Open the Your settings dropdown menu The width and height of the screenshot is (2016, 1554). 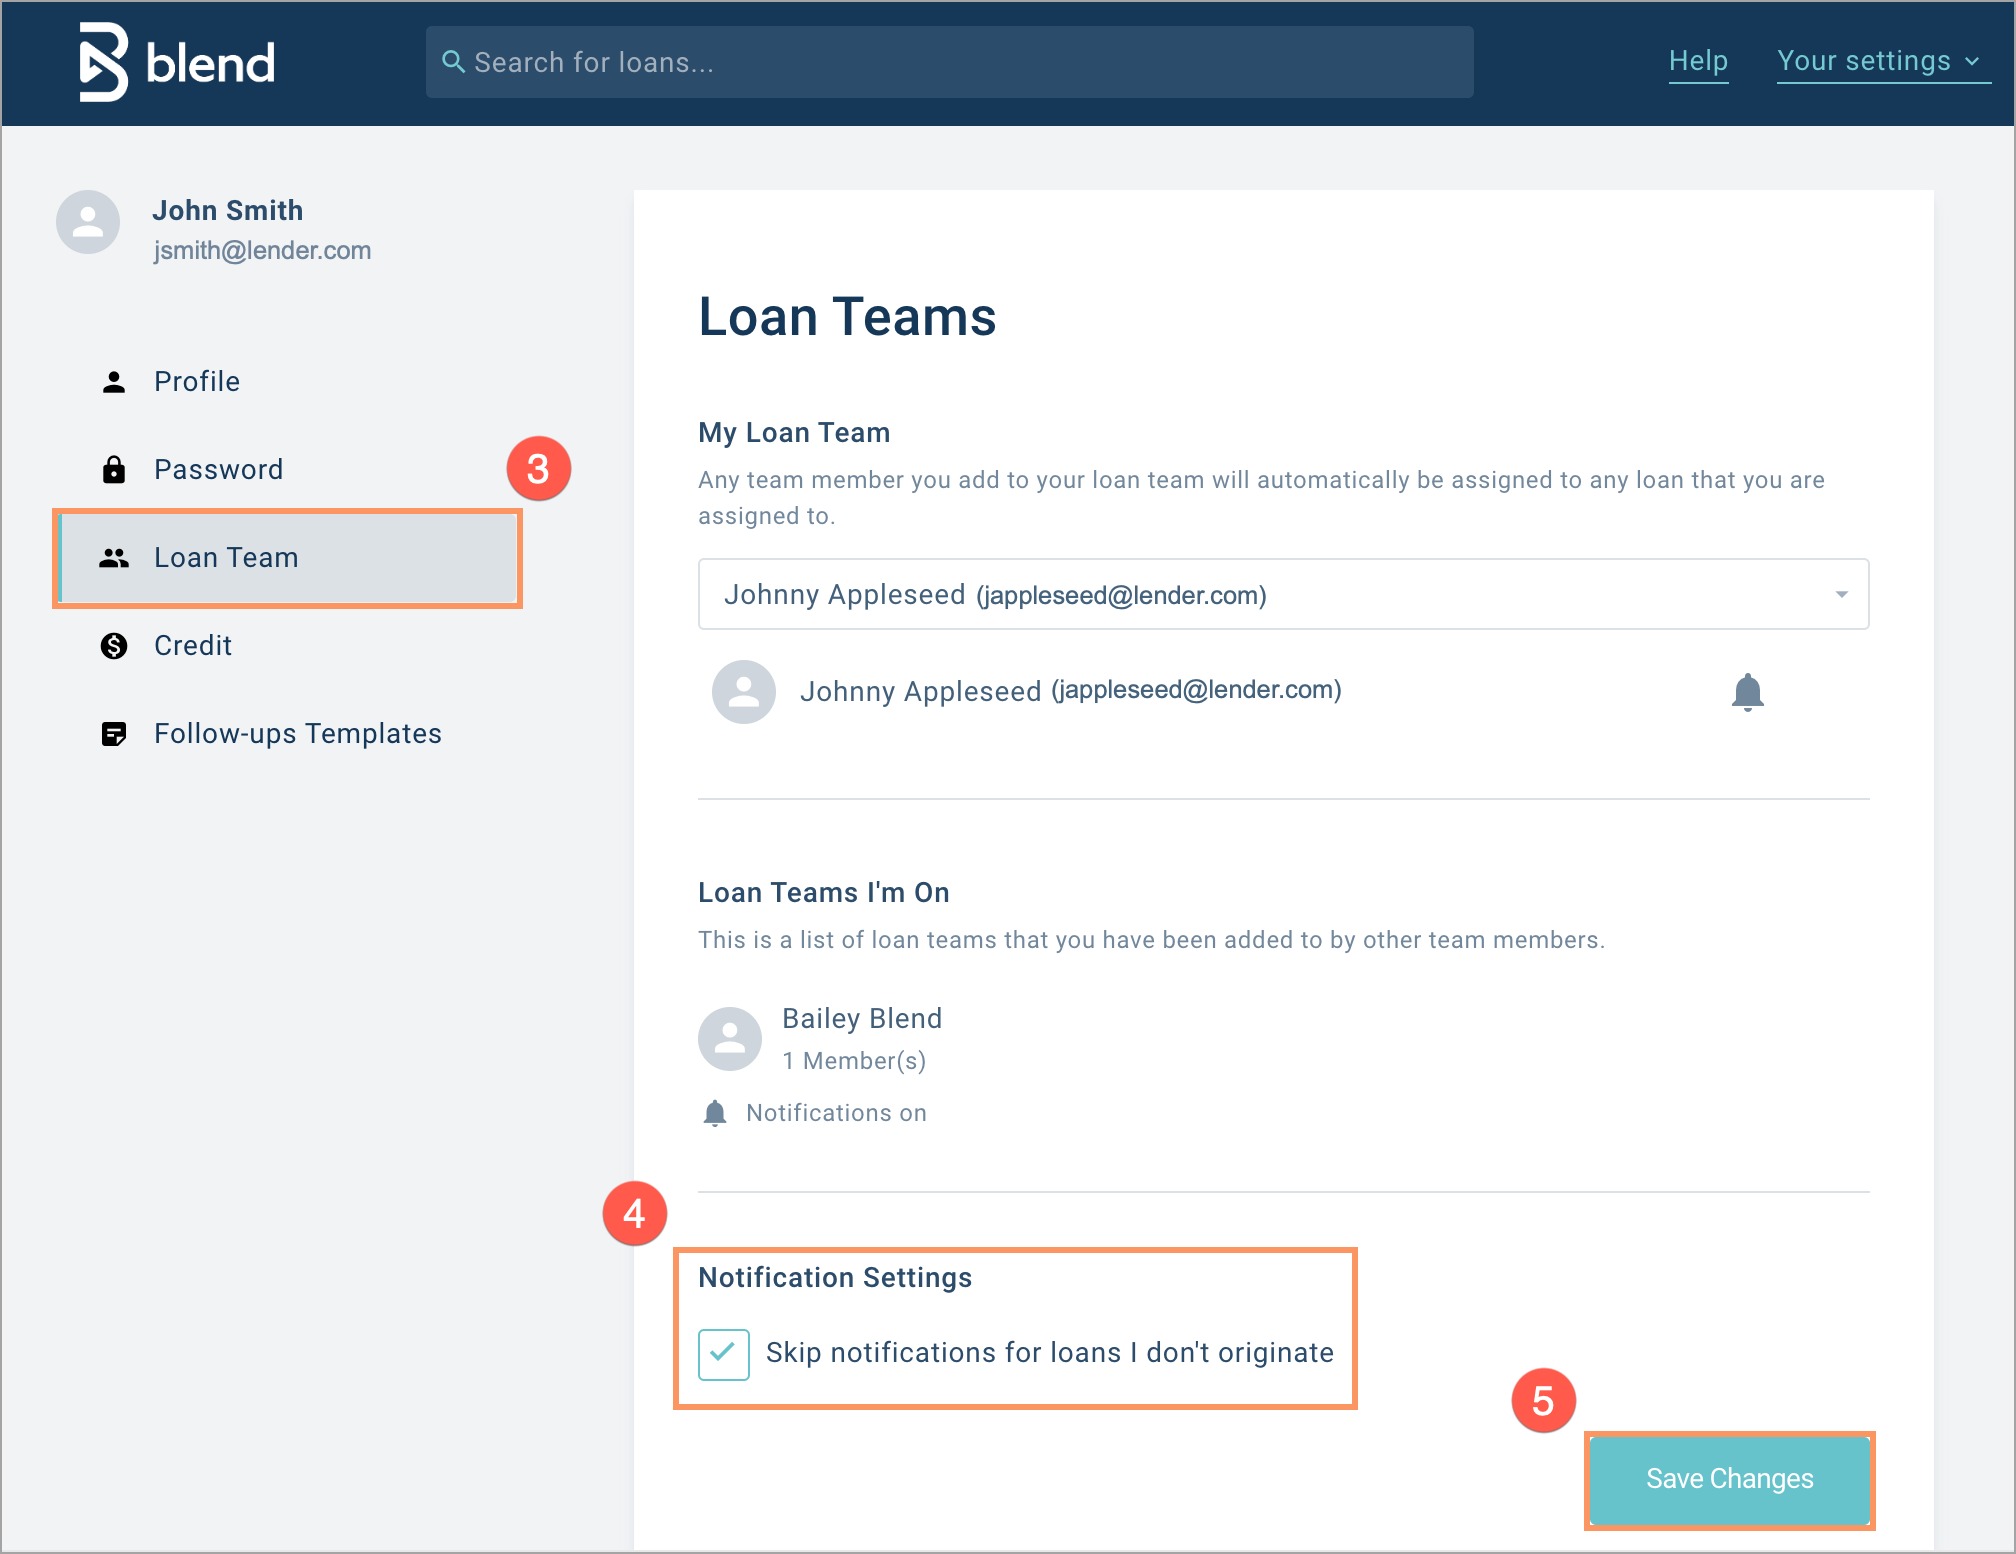point(1863,61)
